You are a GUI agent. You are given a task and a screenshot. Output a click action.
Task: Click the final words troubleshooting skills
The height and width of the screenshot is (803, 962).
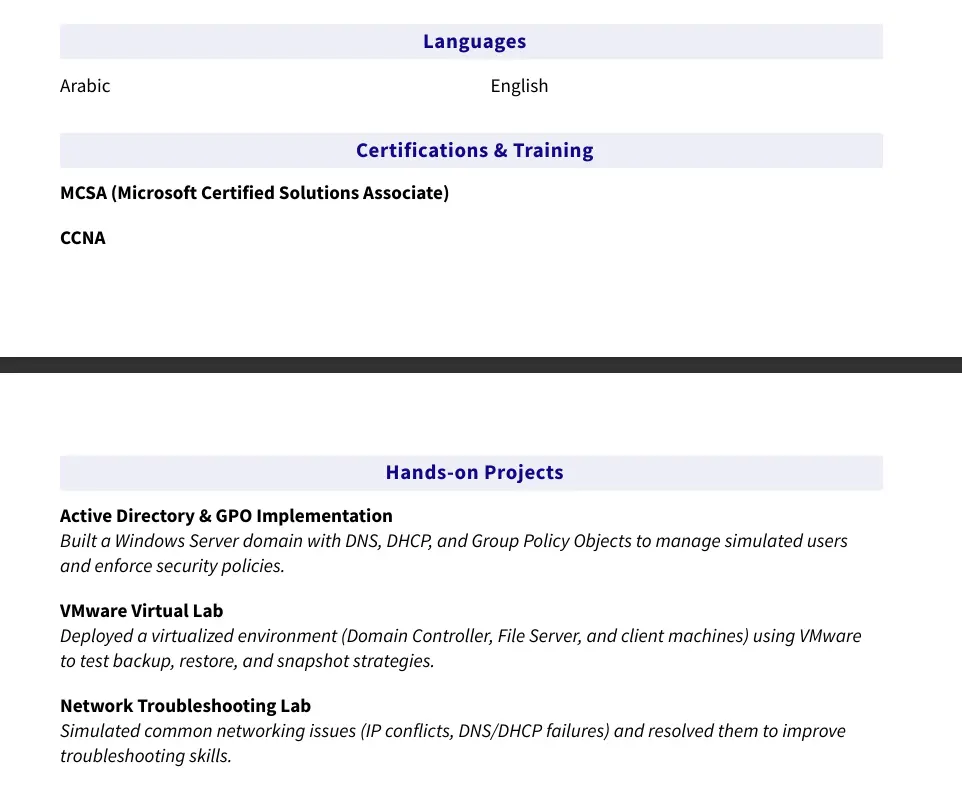point(145,756)
